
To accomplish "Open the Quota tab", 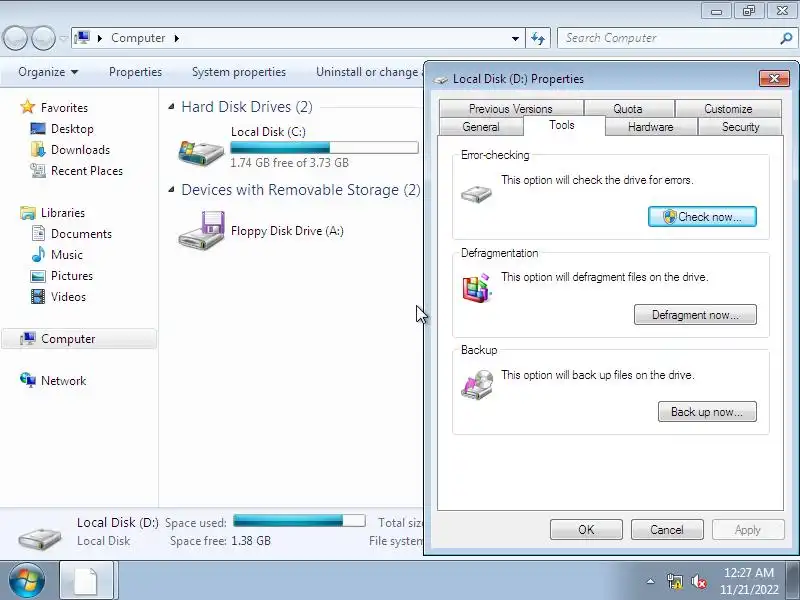I will 628,109.
